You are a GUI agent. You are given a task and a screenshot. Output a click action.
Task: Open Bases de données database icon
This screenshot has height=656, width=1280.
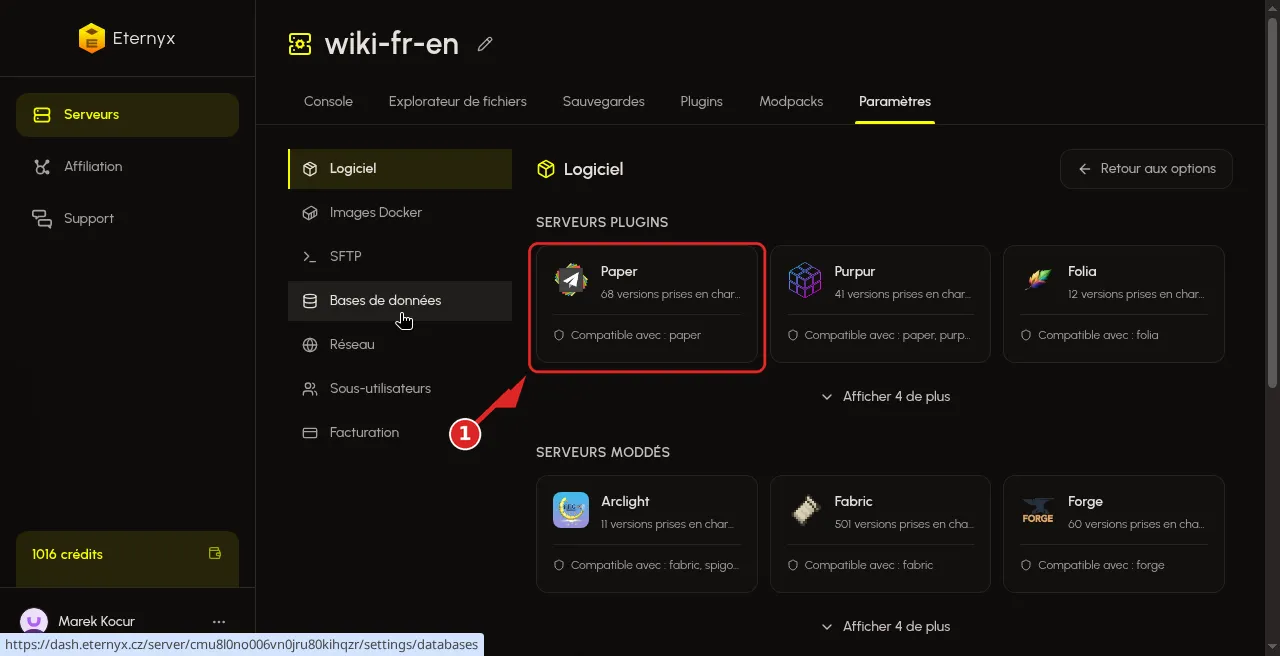[310, 301]
